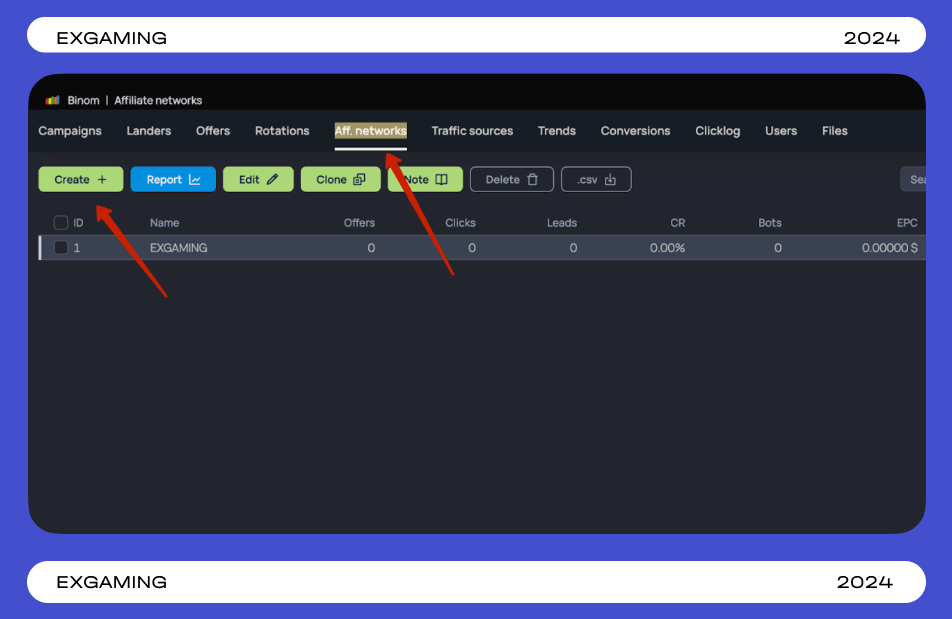This screenshot has width=952, height=619.
Task: Click the chart icon on Report
Action: (x=195, y=180)
